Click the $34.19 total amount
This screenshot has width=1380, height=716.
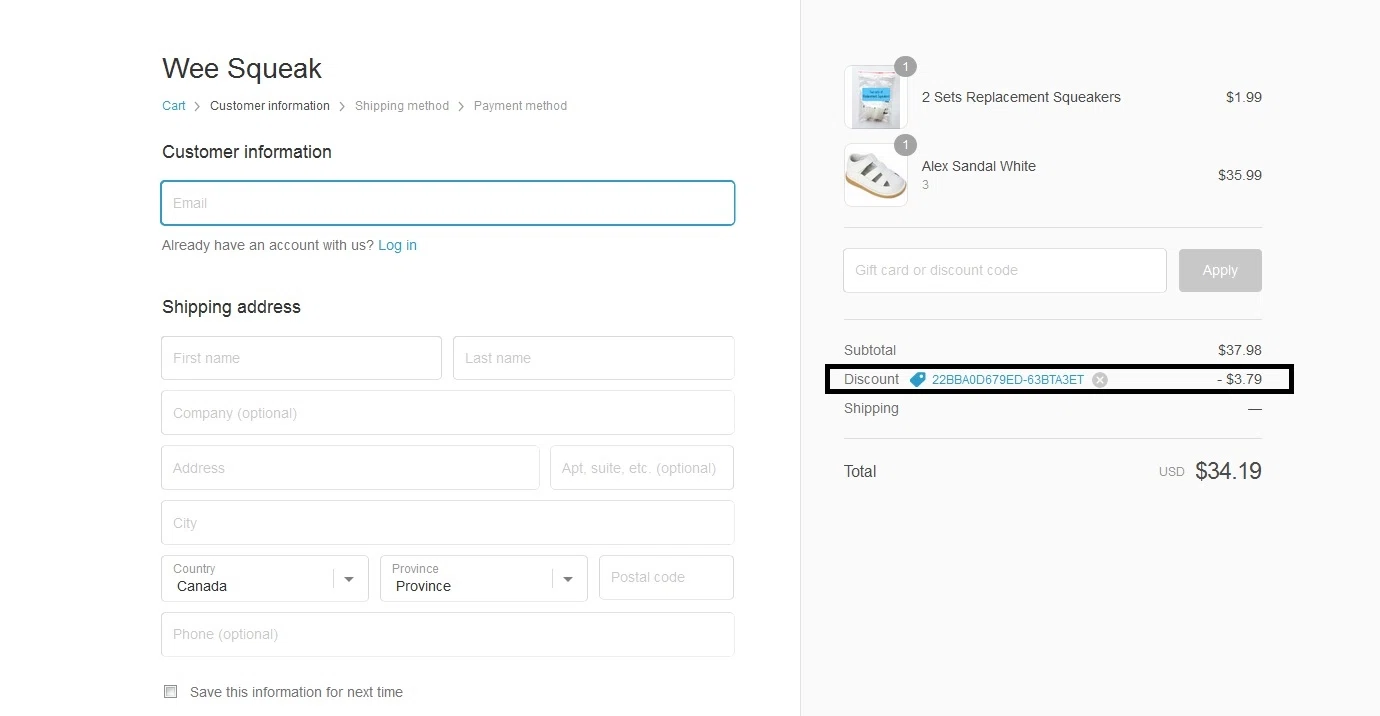tap(1228, 471)
